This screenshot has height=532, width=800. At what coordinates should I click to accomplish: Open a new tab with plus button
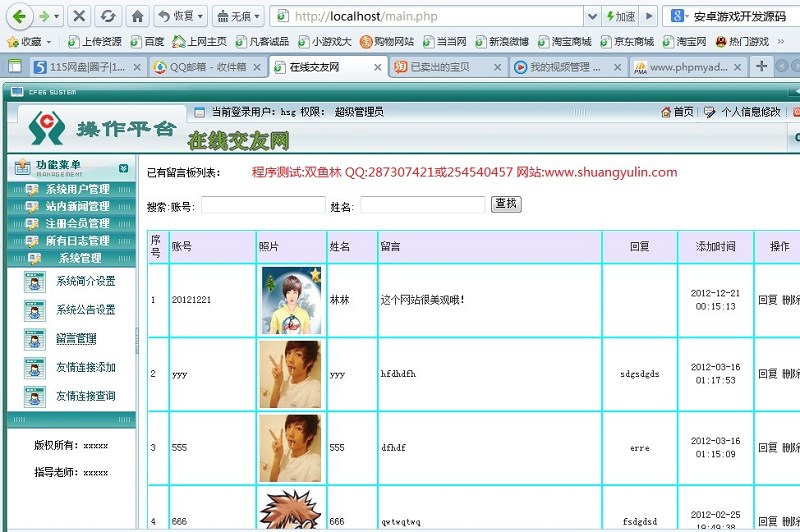[x=762, y=66]
